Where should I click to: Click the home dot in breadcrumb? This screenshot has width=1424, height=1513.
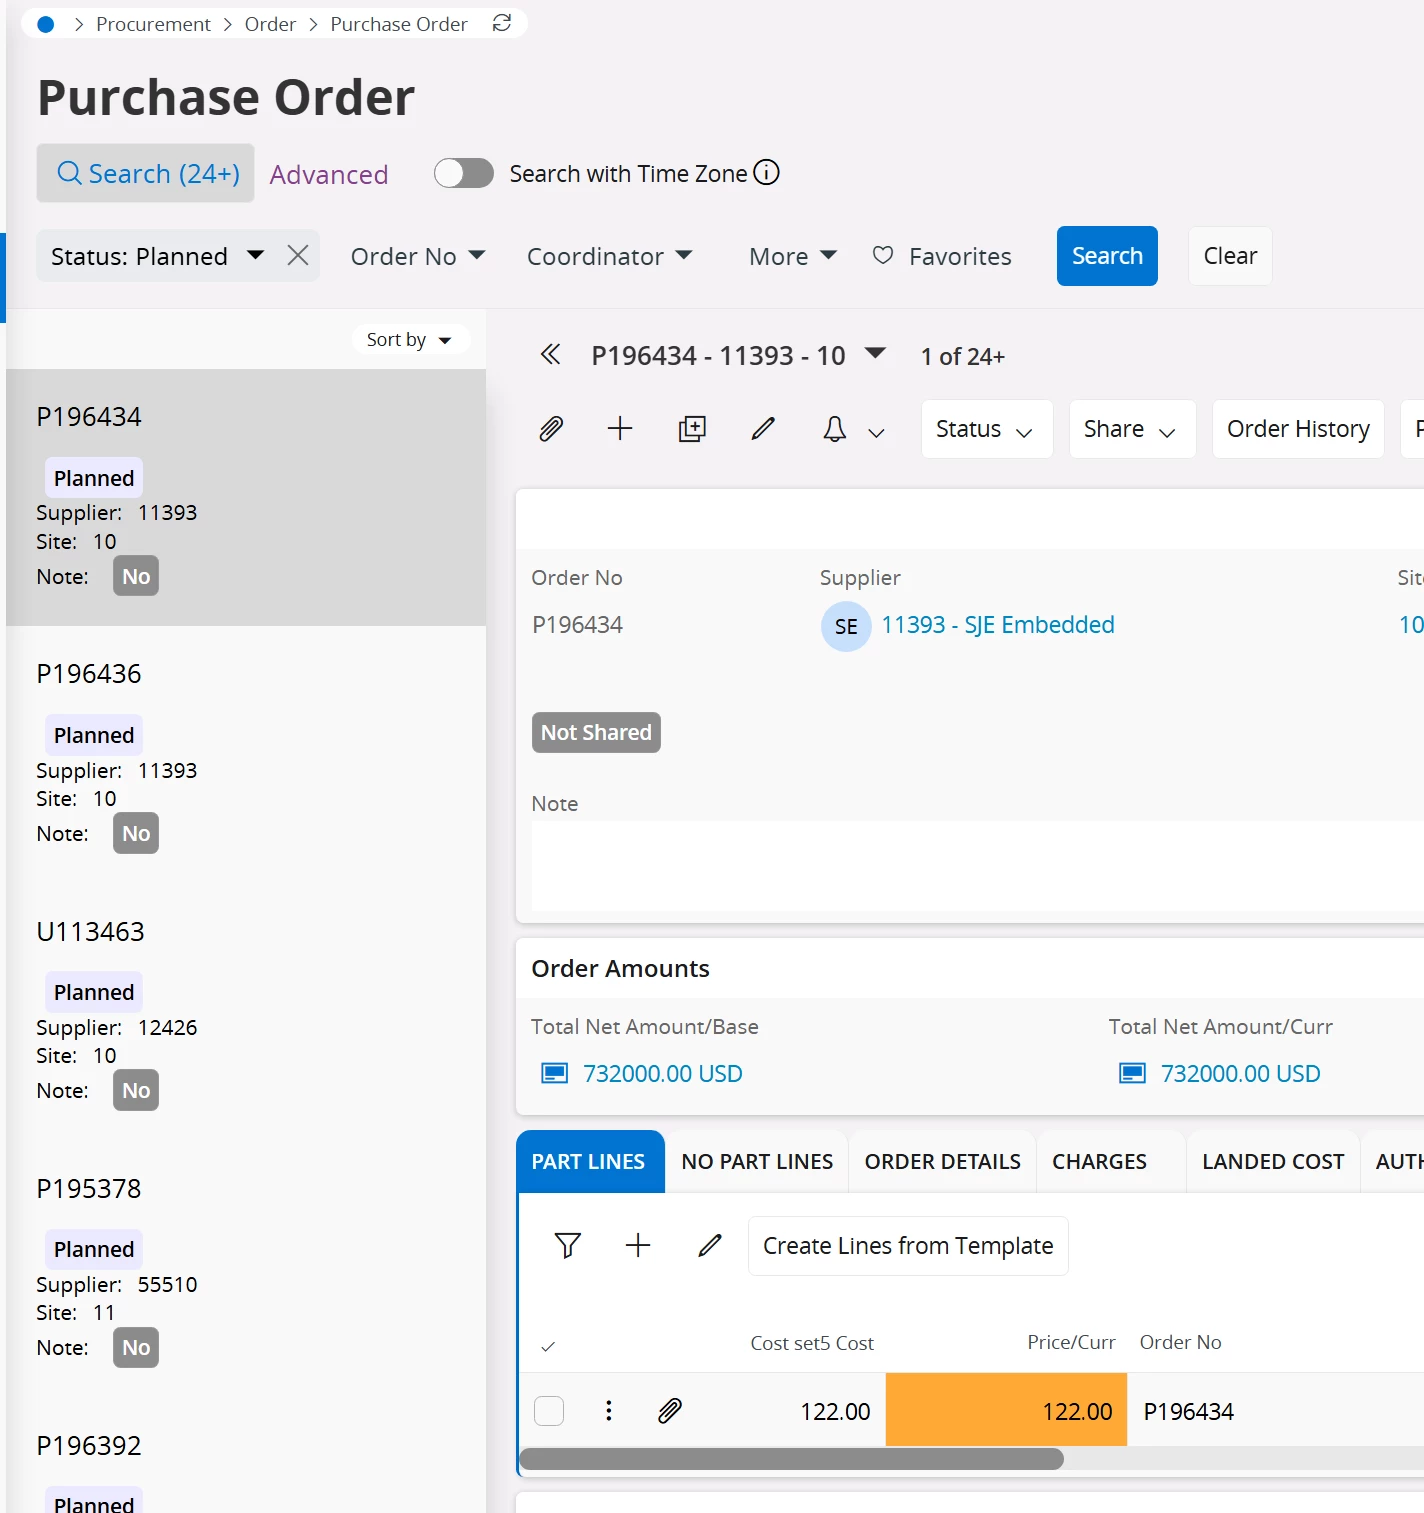45,24
